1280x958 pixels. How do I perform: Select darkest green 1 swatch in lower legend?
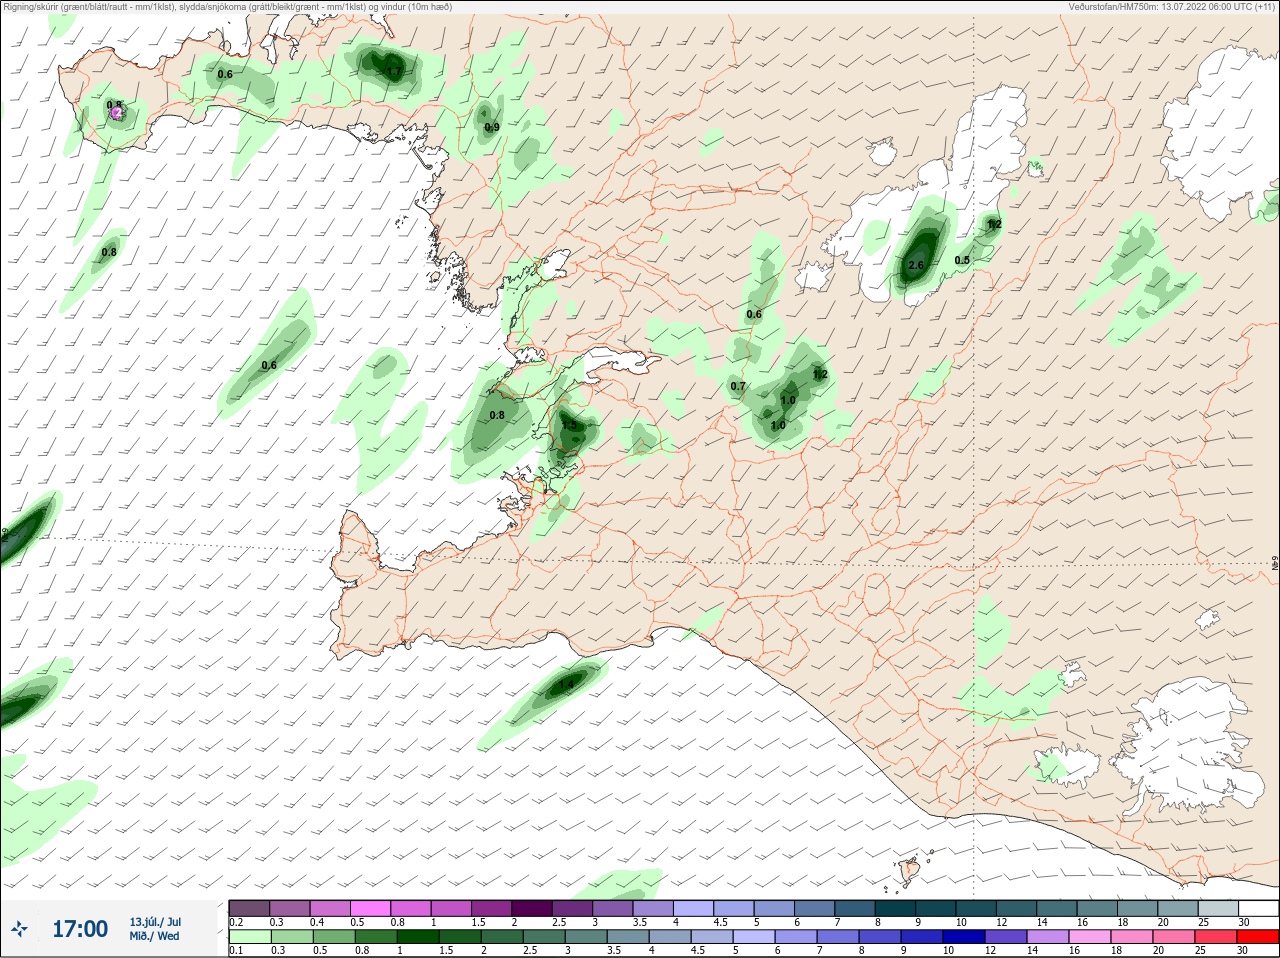pos(416,937)
